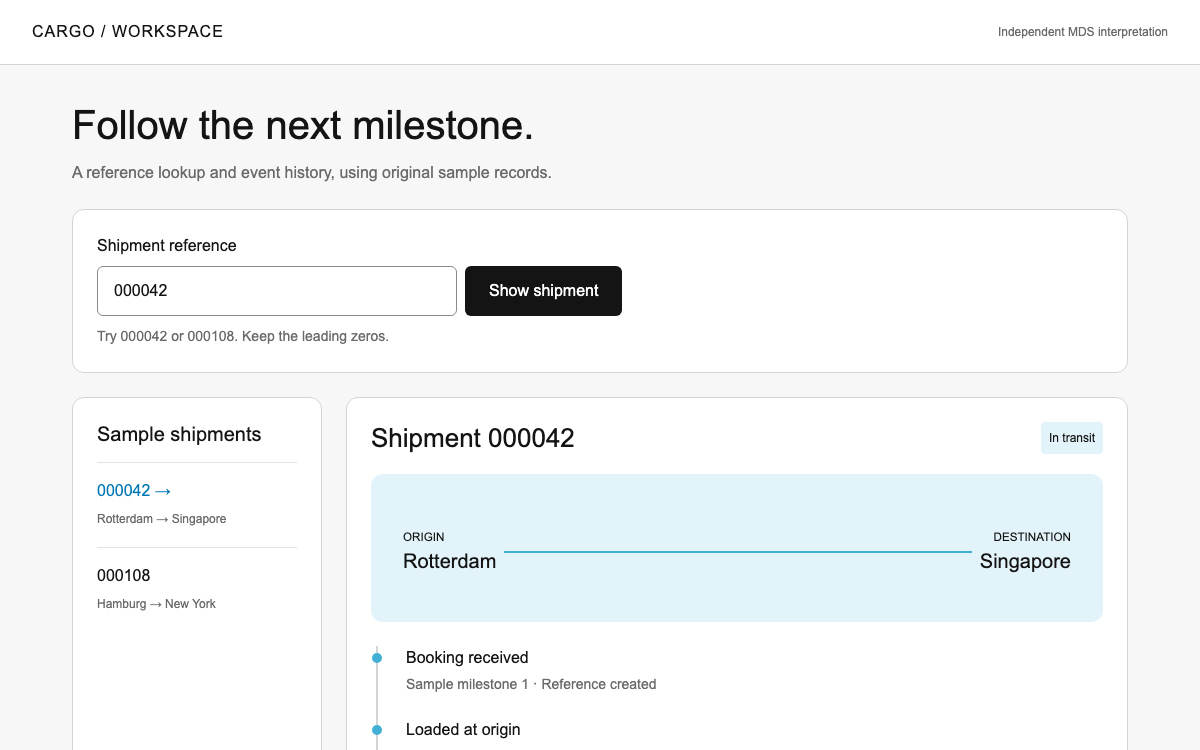Viewport: 1200px width, 750px height.
Task: Click the Hamburg → New York route text
Action: [156, 604]
